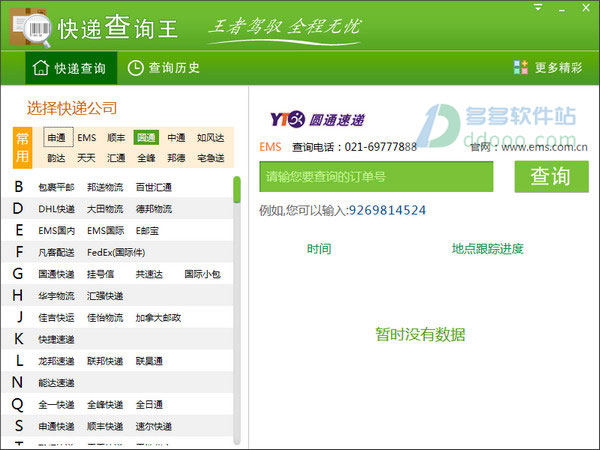Click the 时间 column header
The width and height of the screenshot is (600, 450).
click(319, 249)
